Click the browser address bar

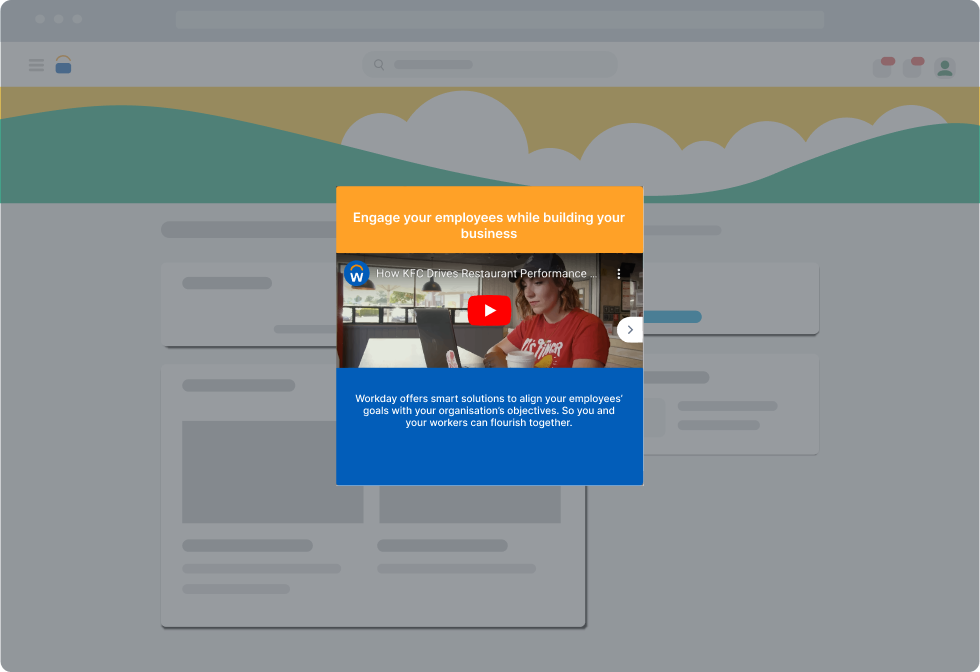[x=500, y=19]
